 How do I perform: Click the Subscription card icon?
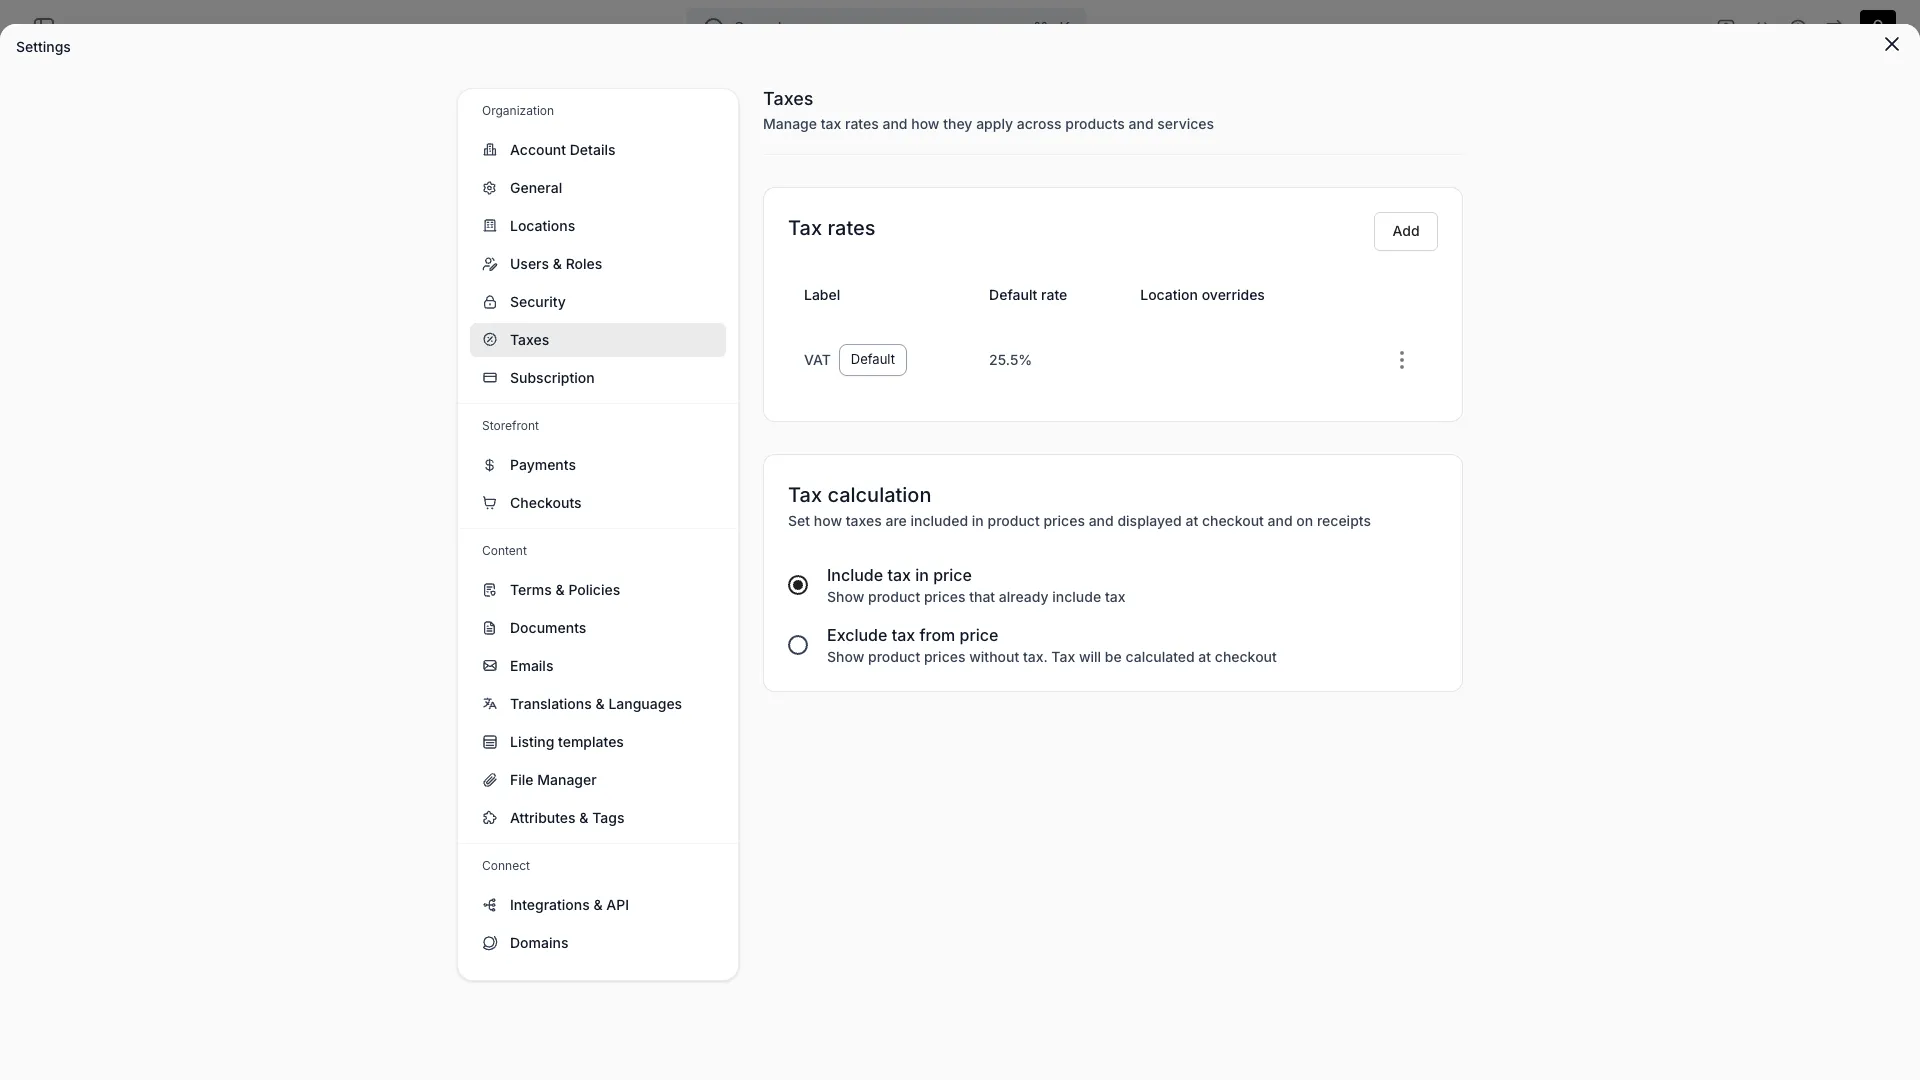[x=490, y=378]
